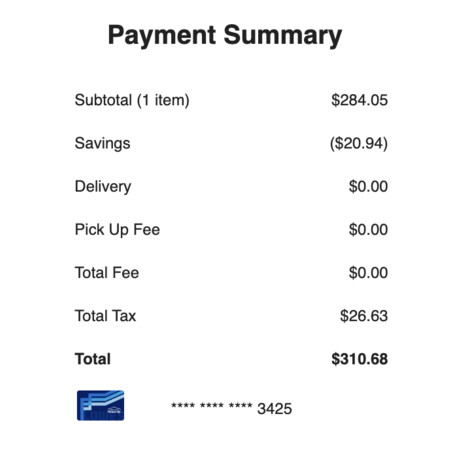Click the Subtotal (1 item) label
Viewport: 450px width, 450px height.
(132, 100)
